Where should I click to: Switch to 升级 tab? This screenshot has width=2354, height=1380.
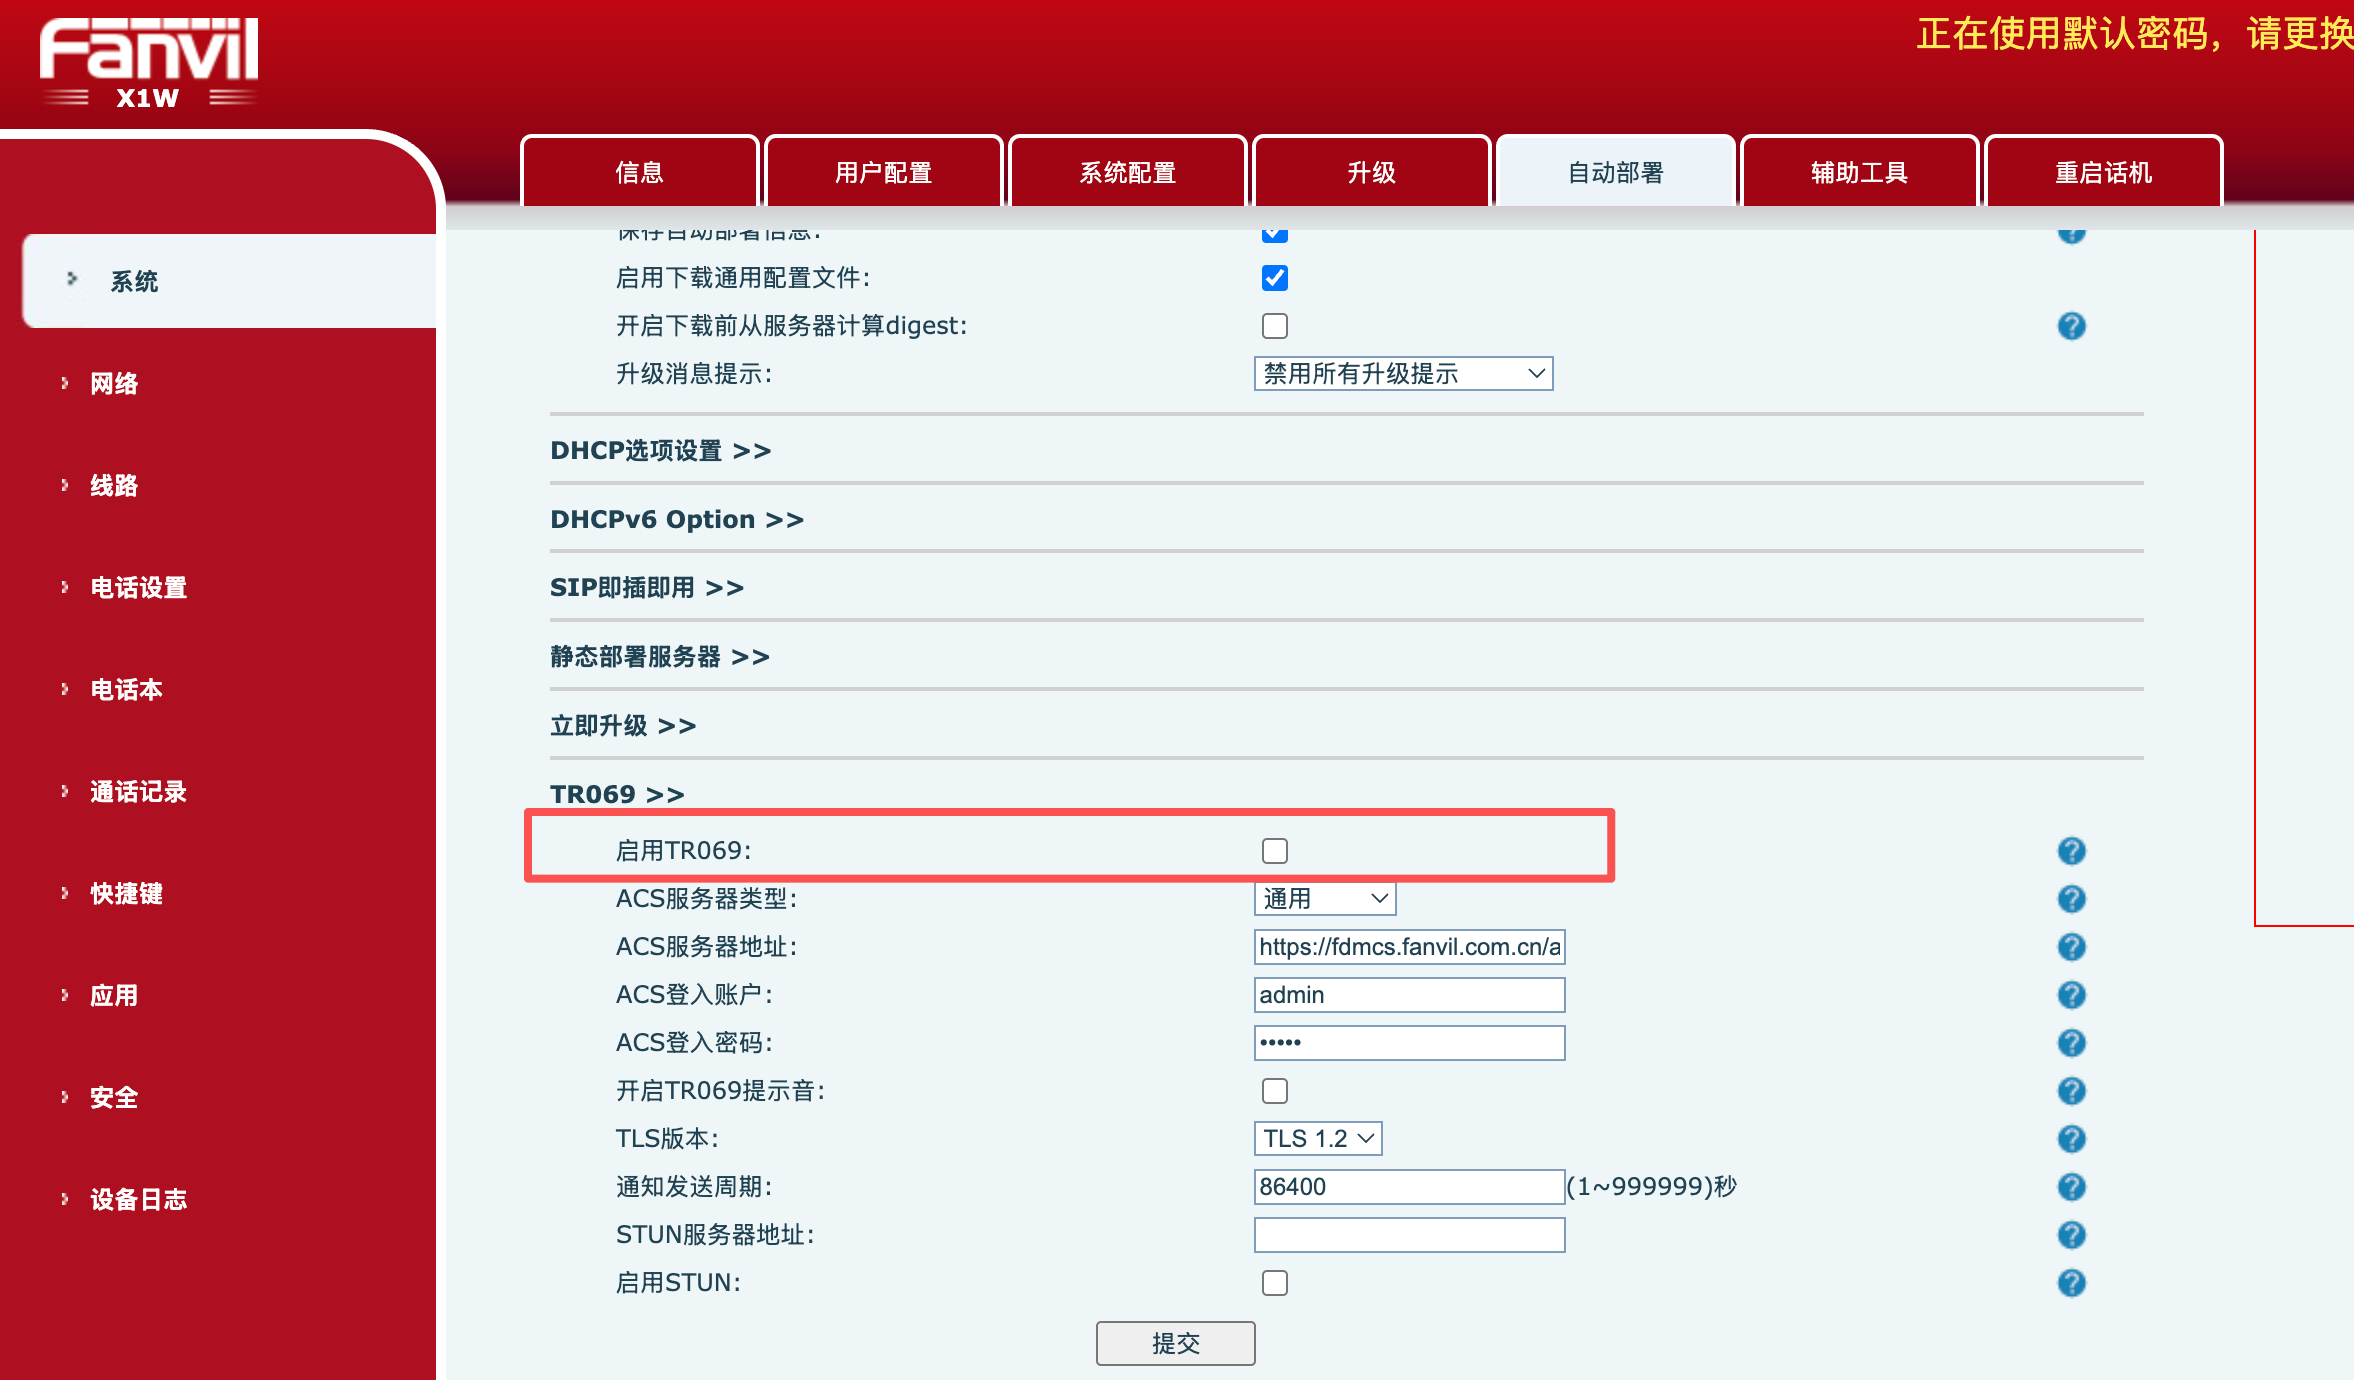[x=1372, y=172]
